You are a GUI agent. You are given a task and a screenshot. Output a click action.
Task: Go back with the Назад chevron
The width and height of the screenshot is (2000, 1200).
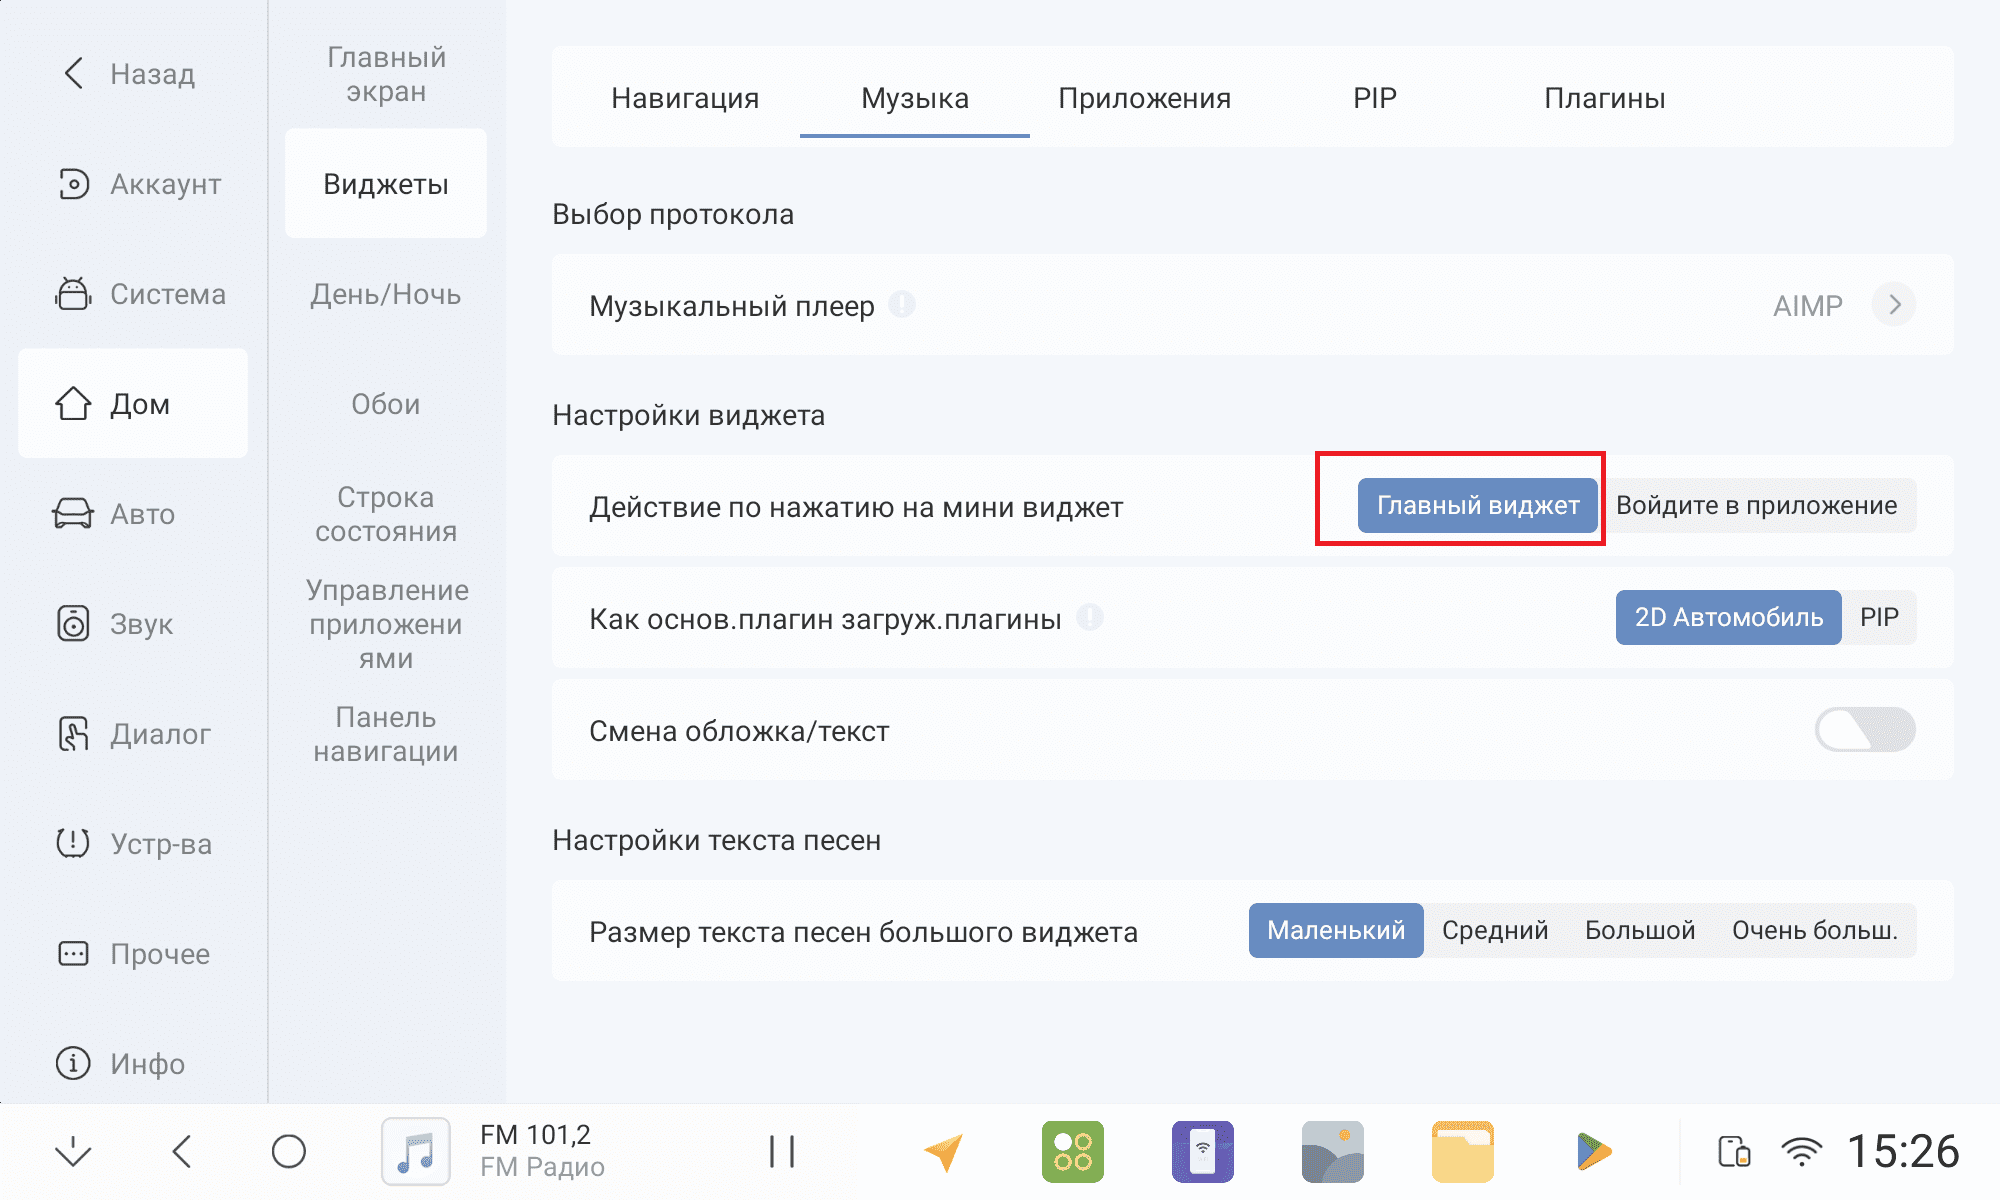click(x=75, y=73)
